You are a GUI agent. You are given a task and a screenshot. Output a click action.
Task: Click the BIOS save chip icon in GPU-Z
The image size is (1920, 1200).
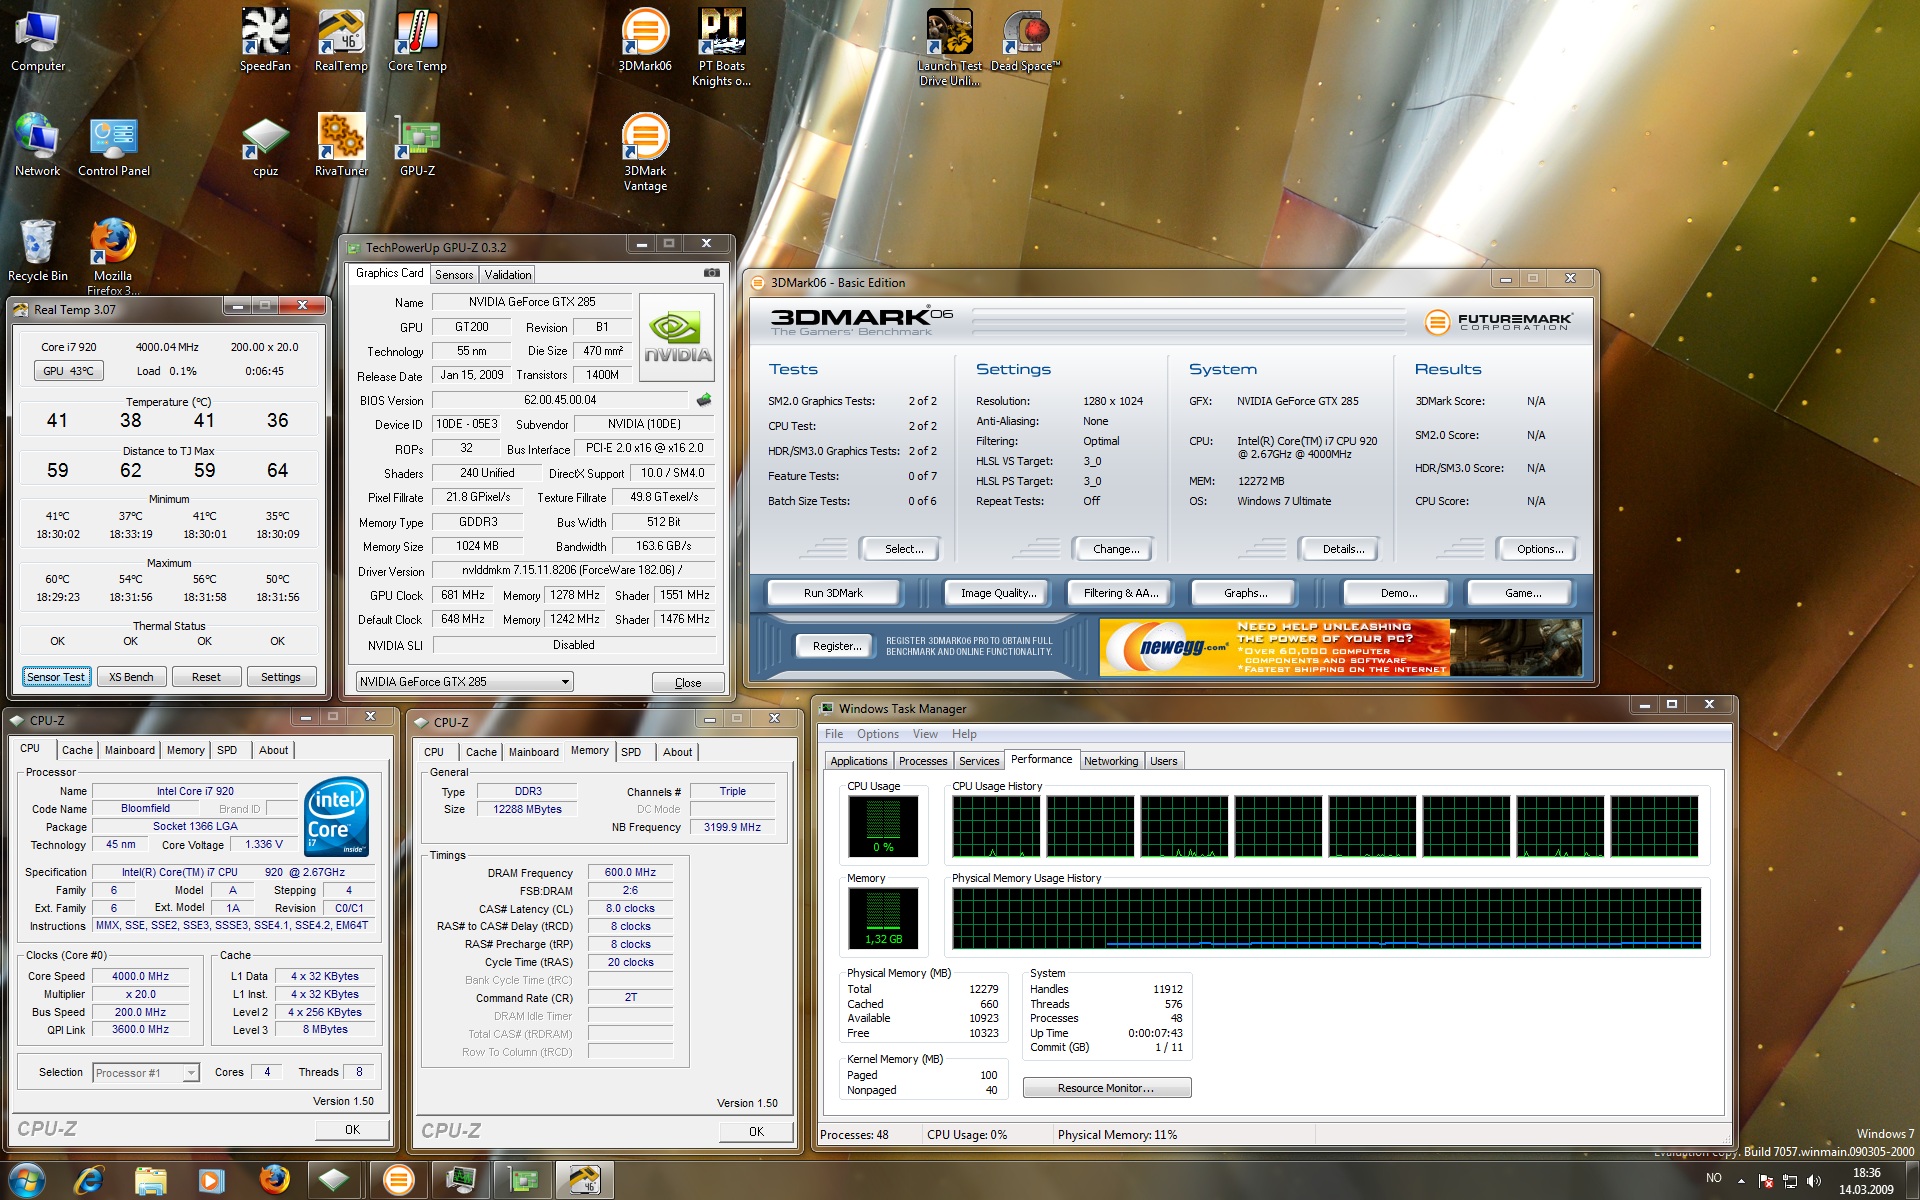[x=704, y=400]
